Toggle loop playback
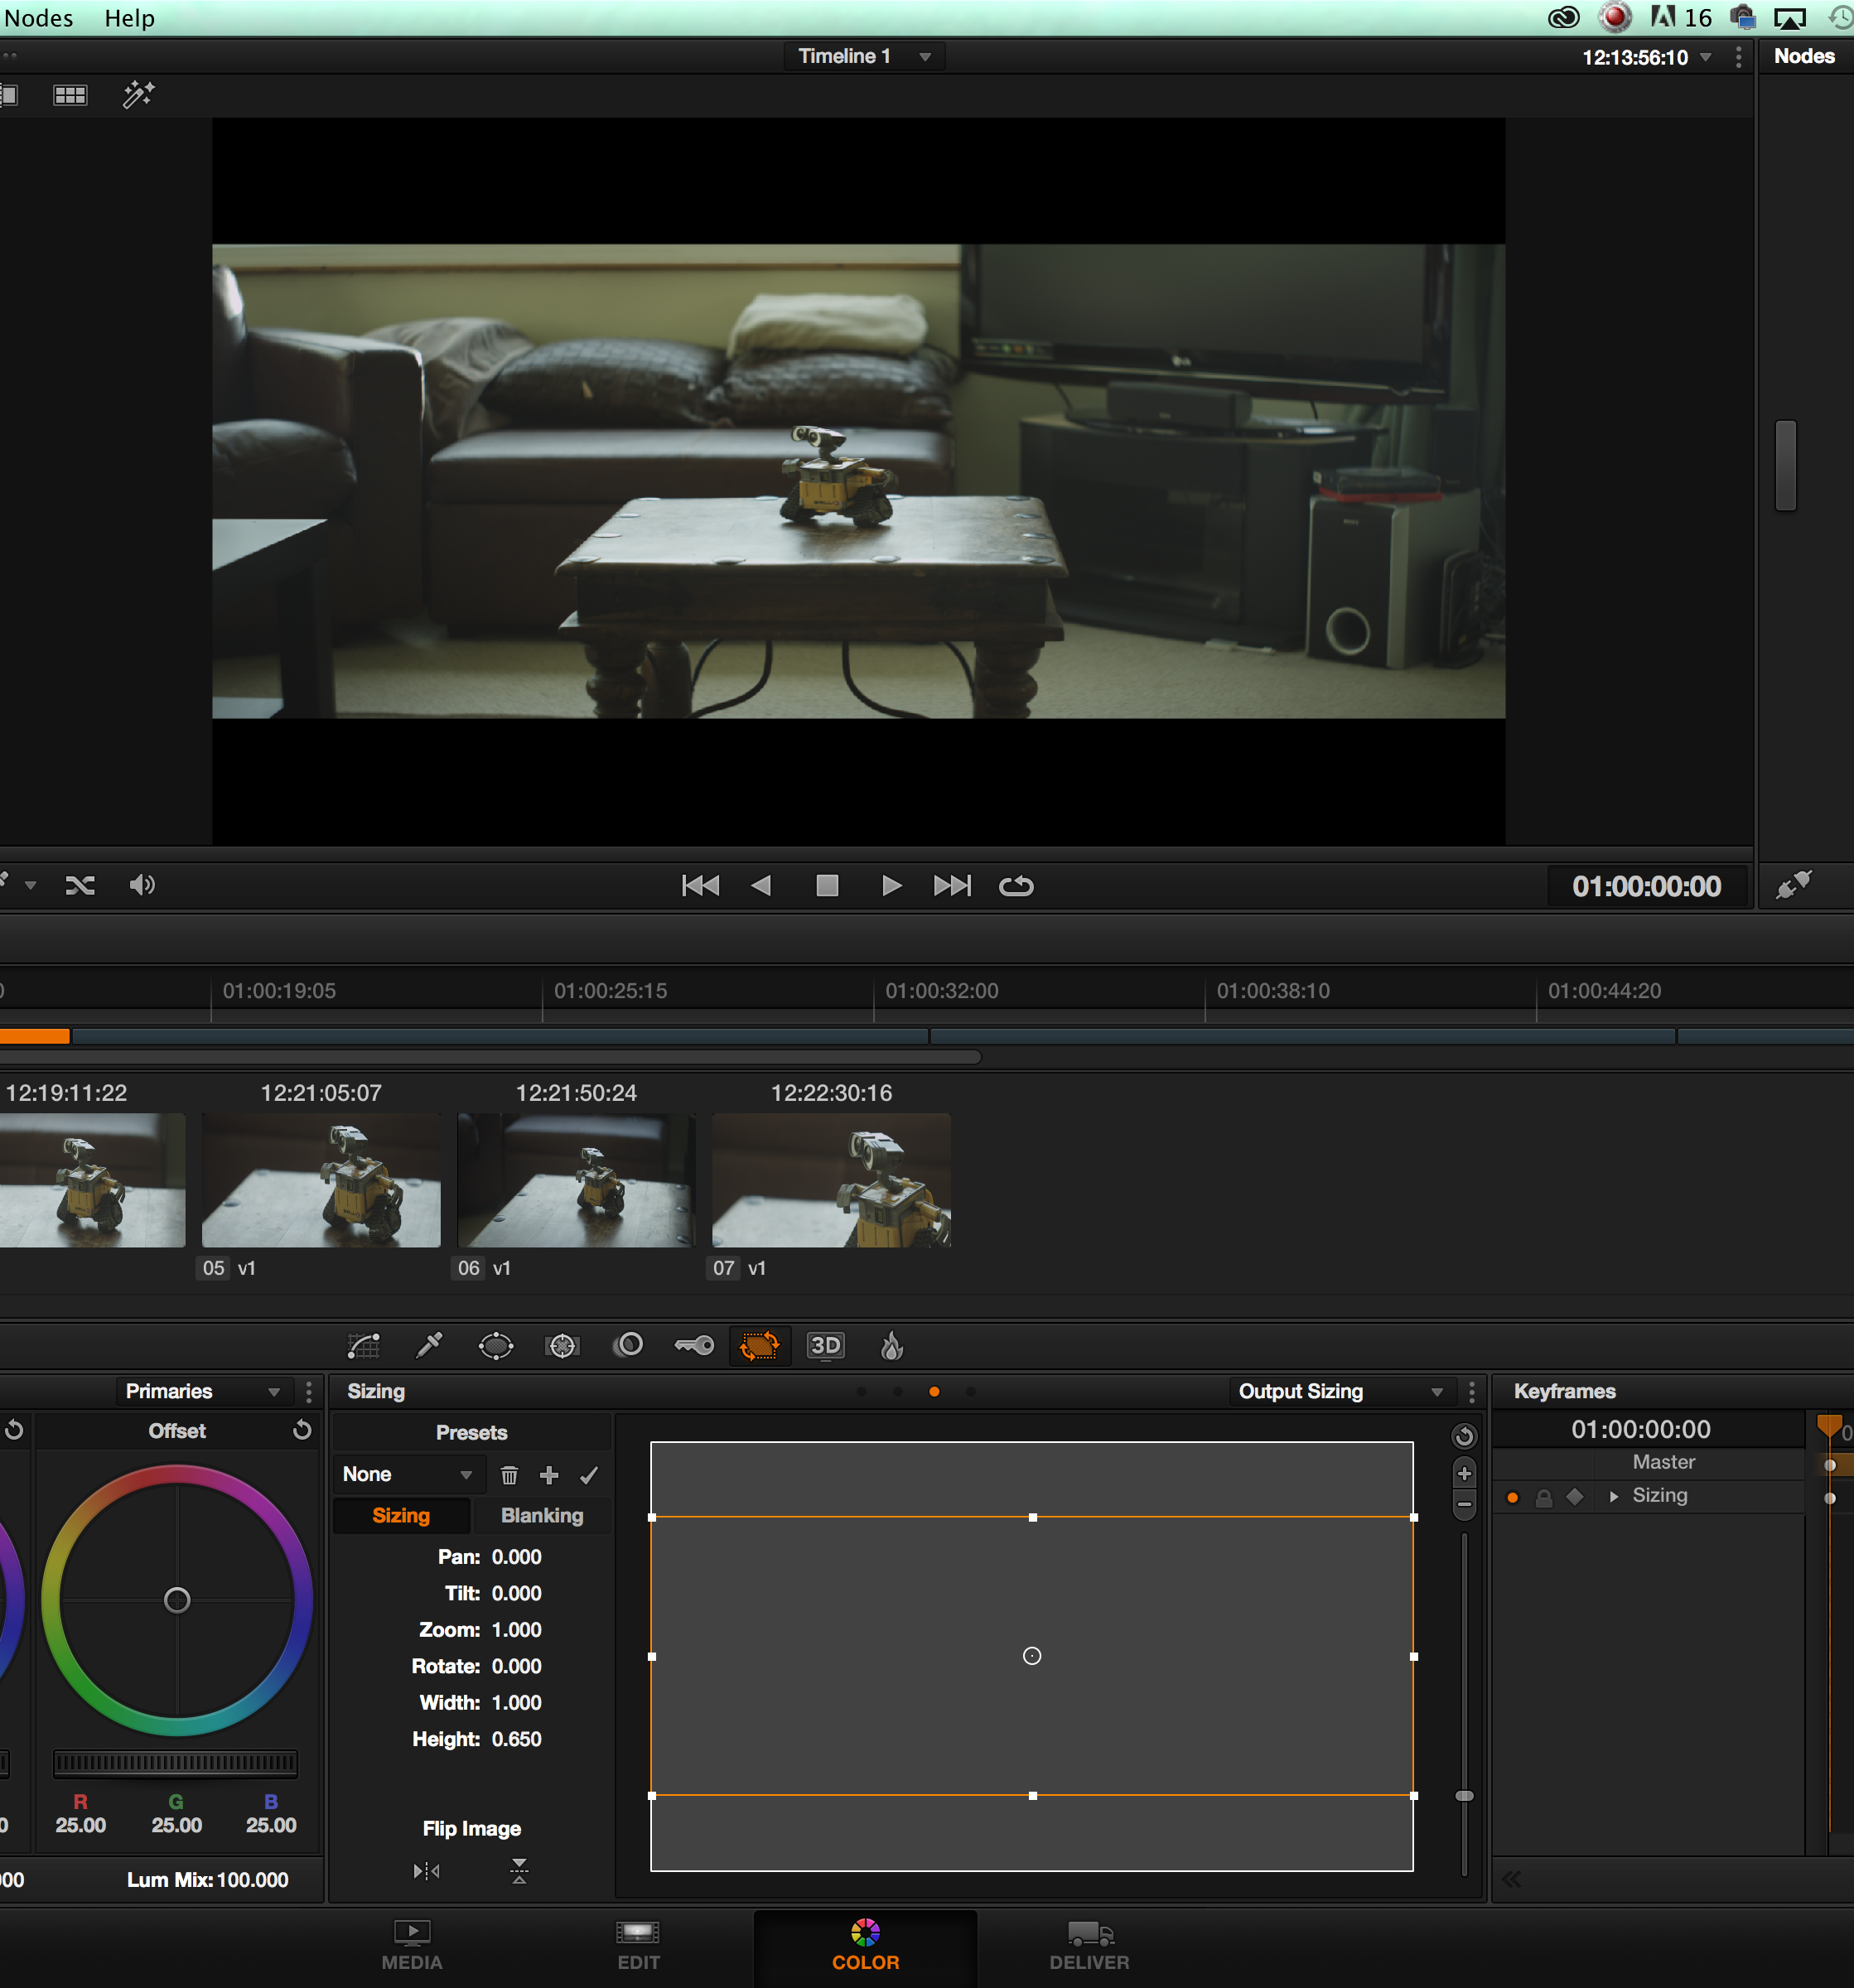The width and height of the screenshot is (1854, 1988). tap(1016, 886)
